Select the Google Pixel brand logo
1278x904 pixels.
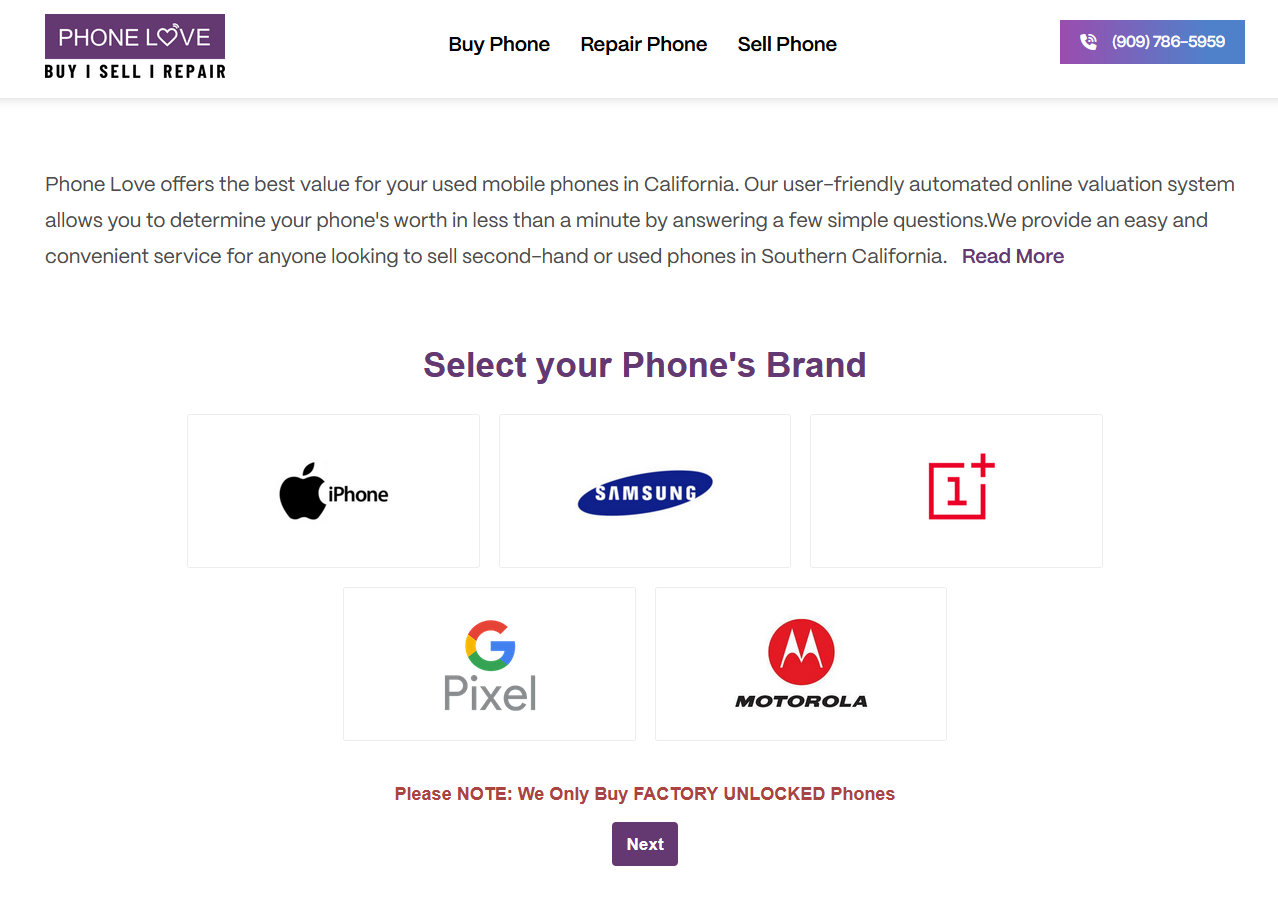coord(490,665)
